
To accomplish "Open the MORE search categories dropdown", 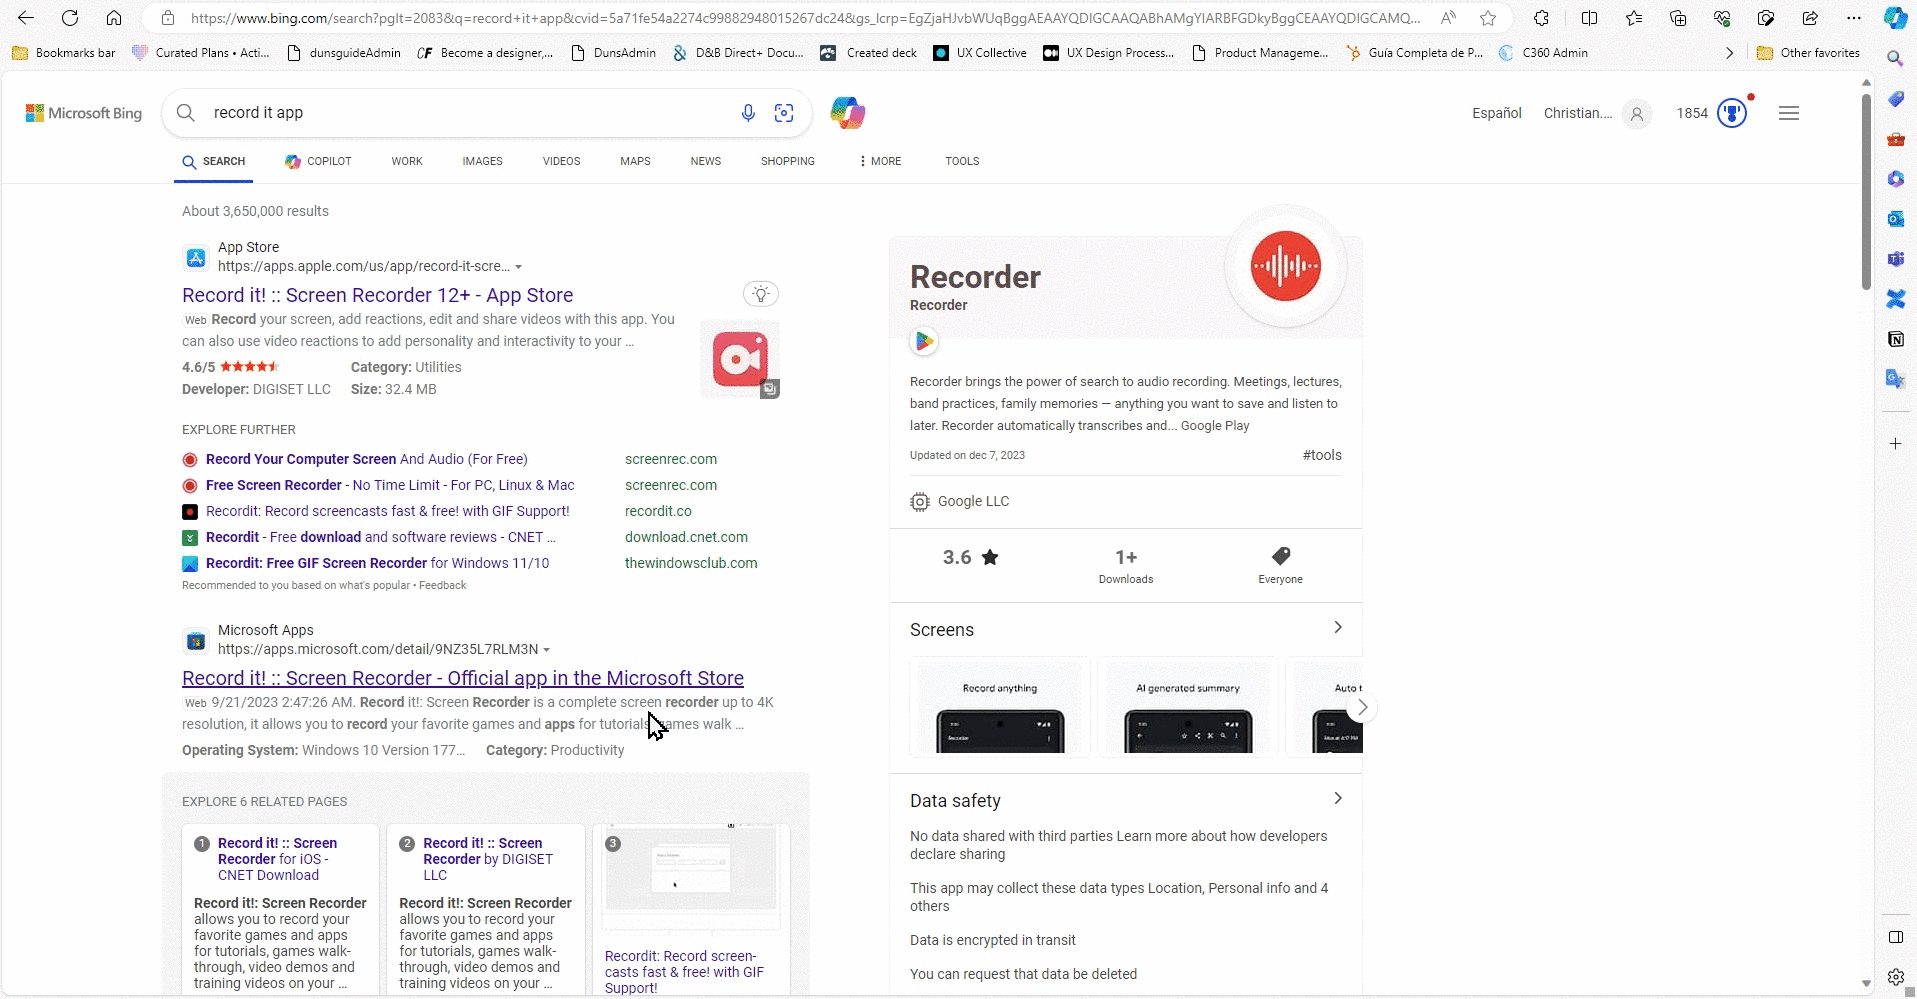I will [x=880, y=161].
